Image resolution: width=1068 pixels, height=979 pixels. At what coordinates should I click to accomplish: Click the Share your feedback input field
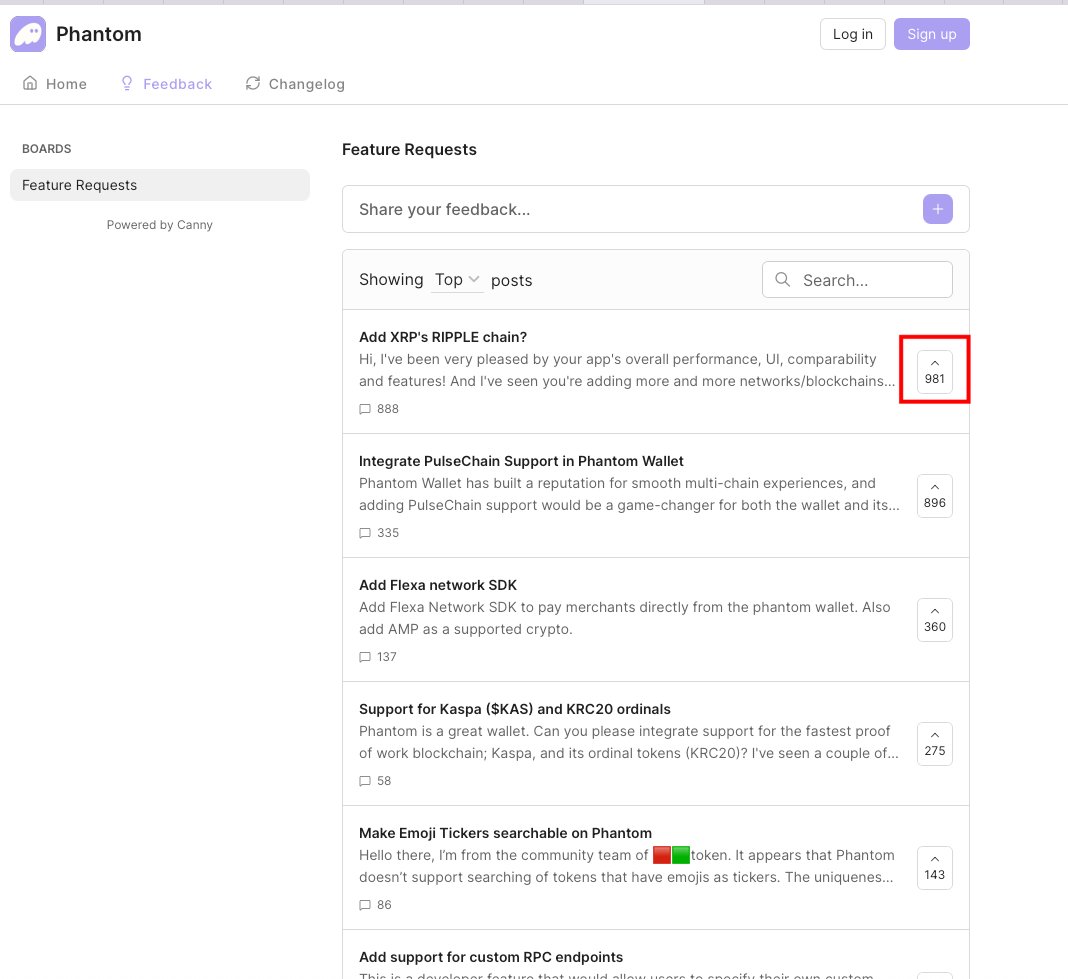pyautogui.click(x=633, y=209)
